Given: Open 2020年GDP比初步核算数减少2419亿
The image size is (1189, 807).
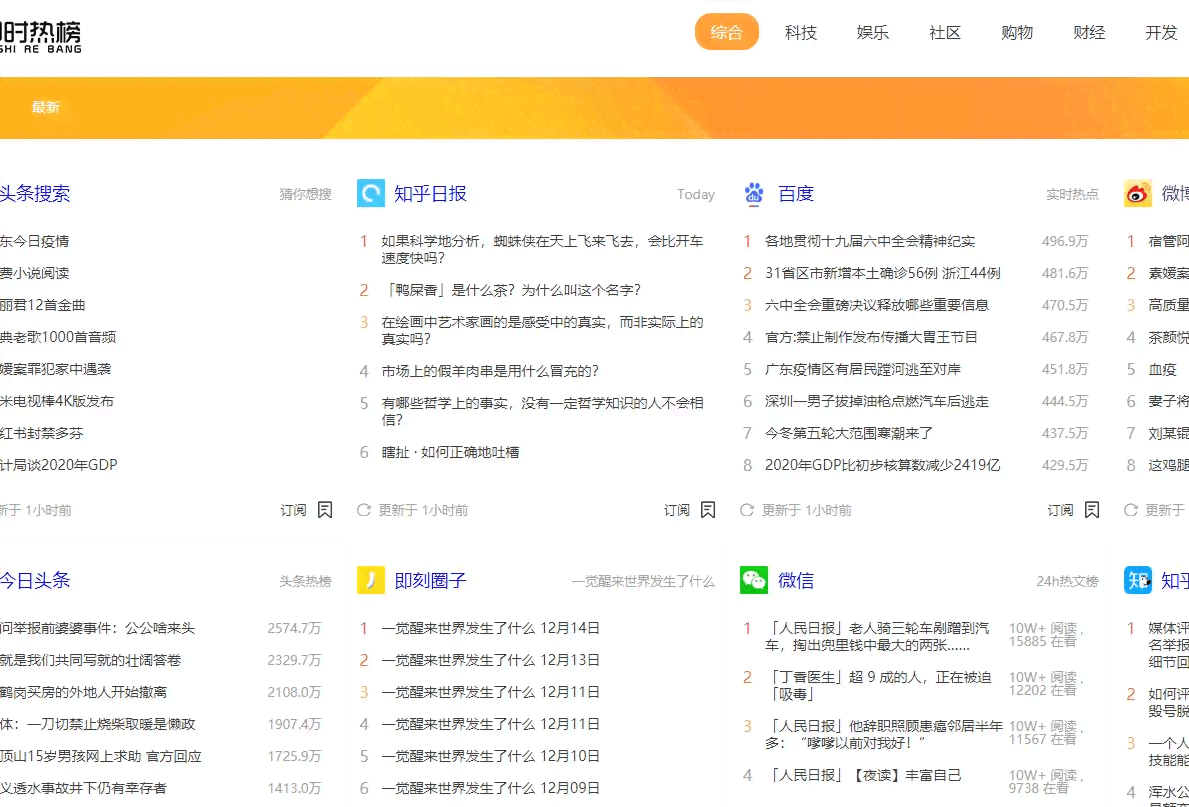Looking at the screenshot, I should point(883,465).
